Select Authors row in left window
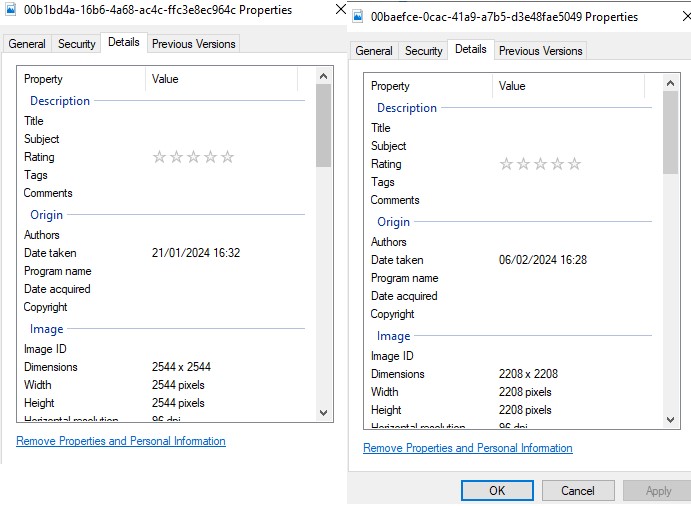Viewport: 691px width, 506px height. click(x=164, y=235)
